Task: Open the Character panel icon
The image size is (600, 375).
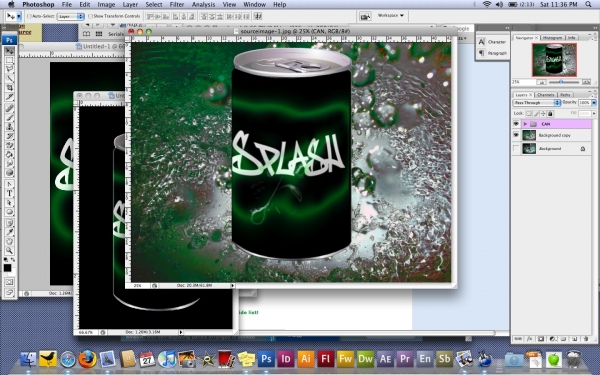Action: click(481, 42)
